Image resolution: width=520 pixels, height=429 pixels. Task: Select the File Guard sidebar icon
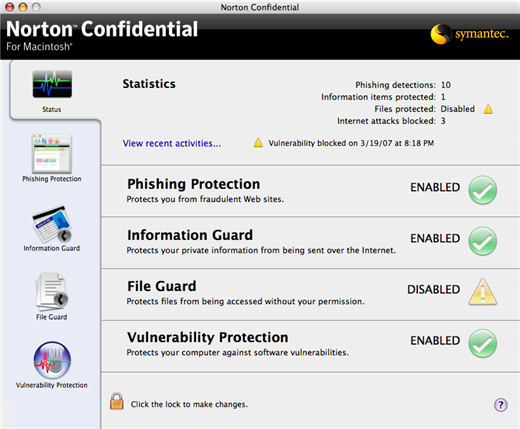(x=51, y=292)
